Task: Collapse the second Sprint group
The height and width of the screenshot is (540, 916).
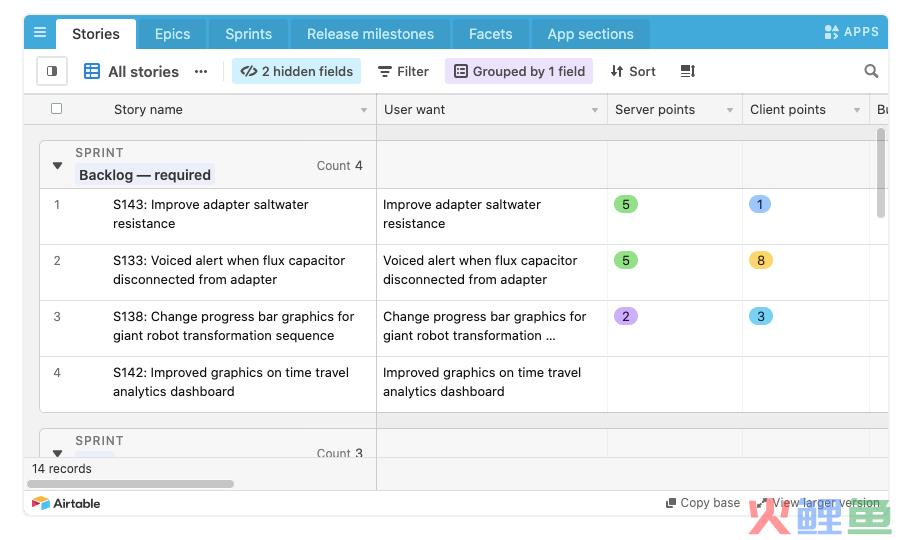Action: [57, 453]
